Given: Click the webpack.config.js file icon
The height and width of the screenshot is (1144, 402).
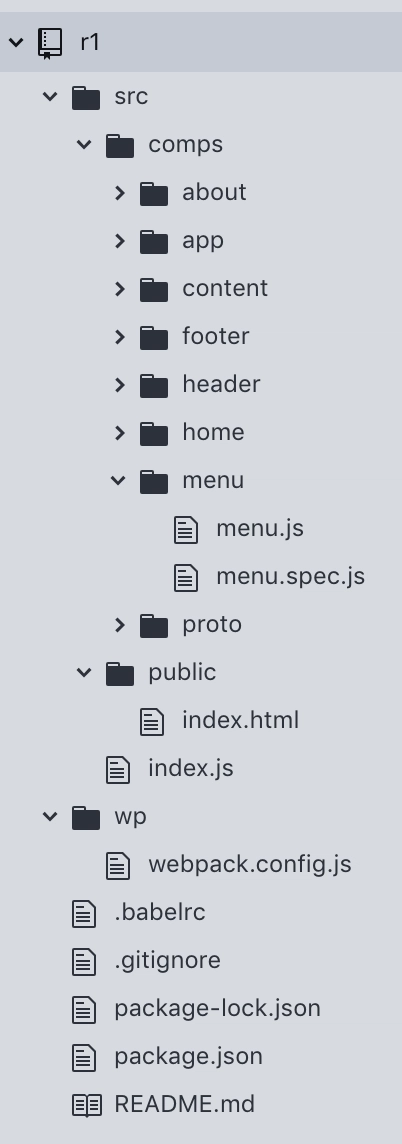Looking at the screenshot, I should click(x=118, y=865).
